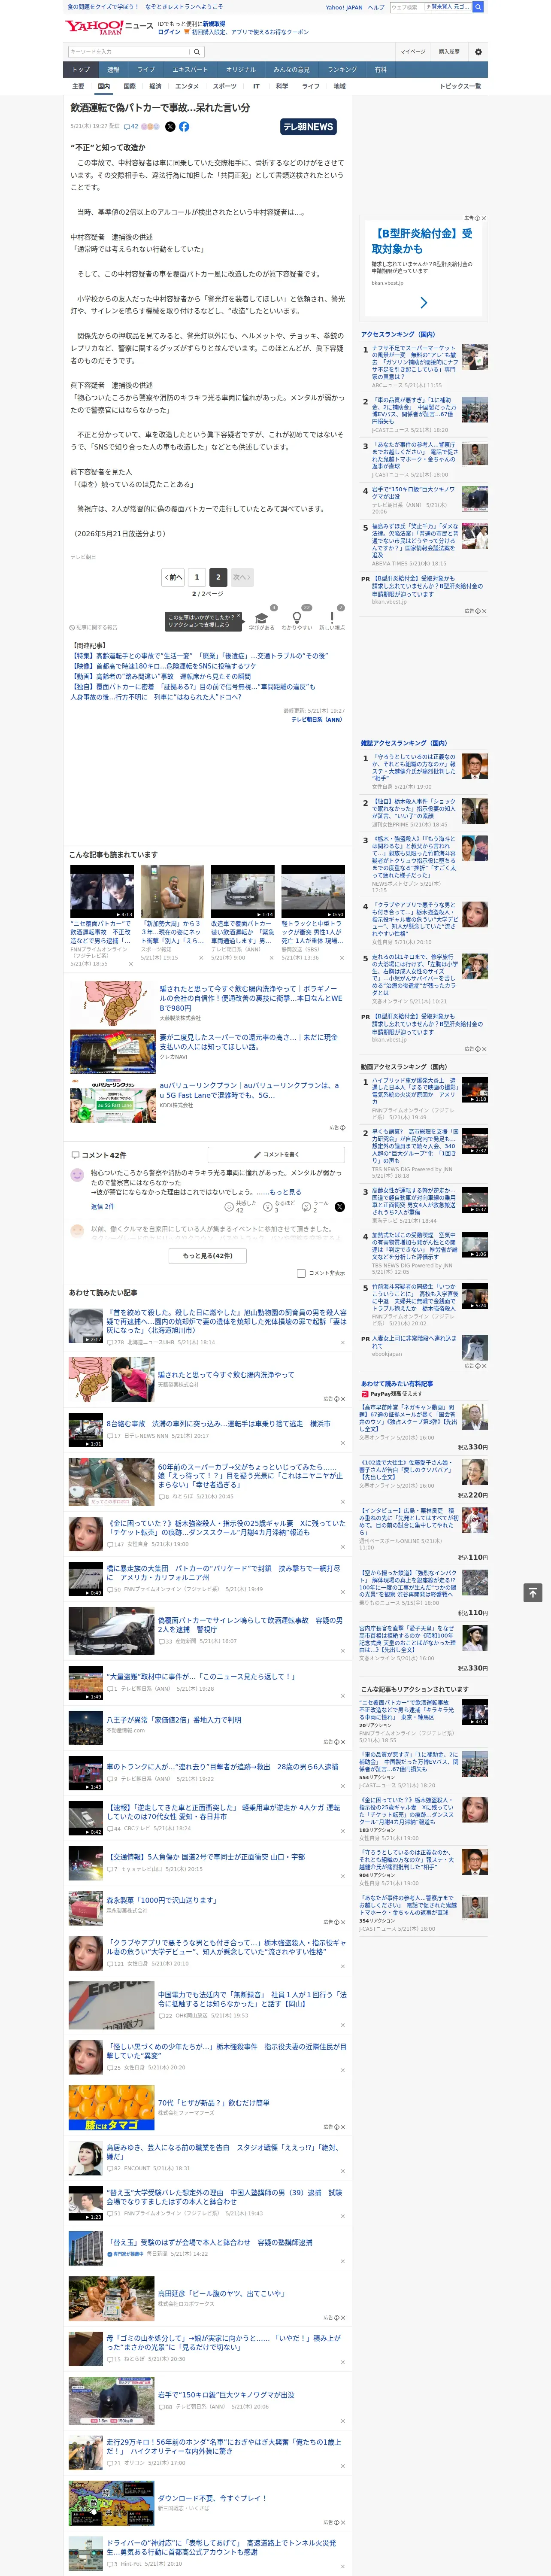Open the comment count bubble showing 42

131,127
